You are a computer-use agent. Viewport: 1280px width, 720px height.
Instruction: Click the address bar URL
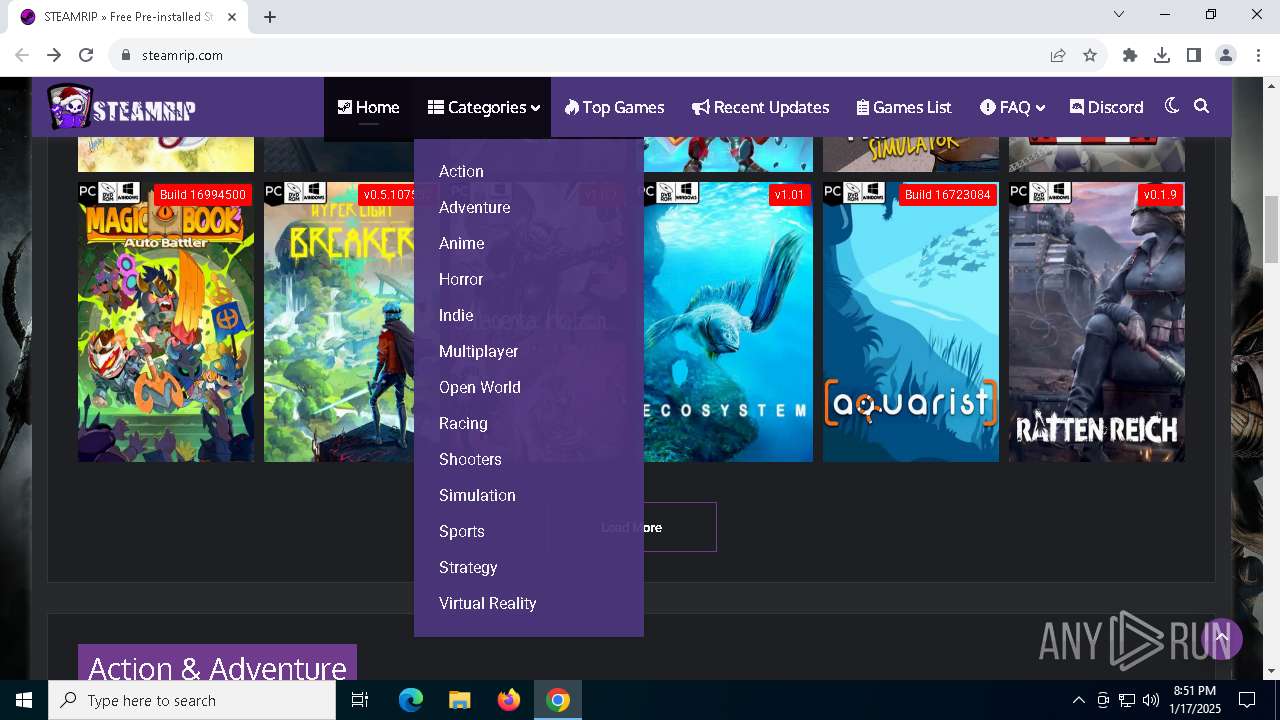click(x=182, y=55)
